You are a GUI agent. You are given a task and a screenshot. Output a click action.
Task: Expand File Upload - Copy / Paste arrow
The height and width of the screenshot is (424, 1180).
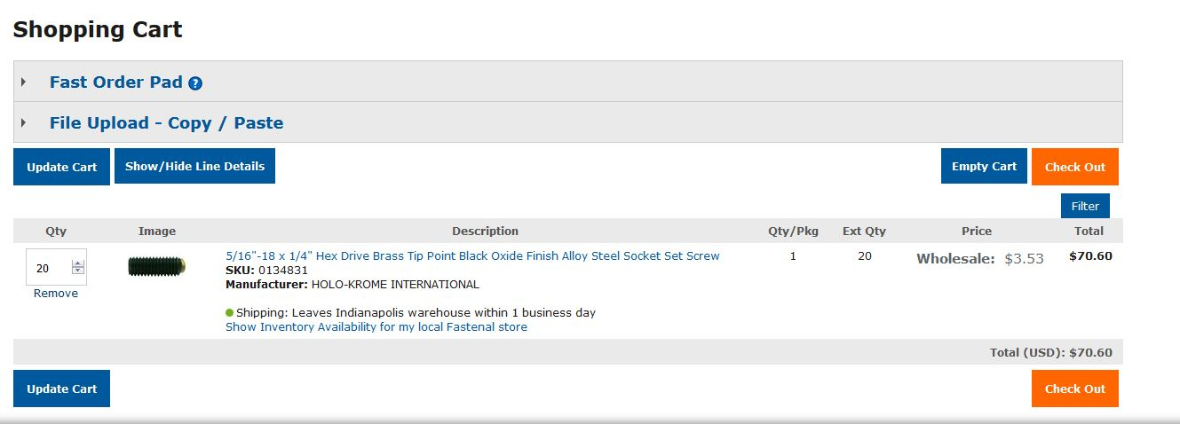23,123
